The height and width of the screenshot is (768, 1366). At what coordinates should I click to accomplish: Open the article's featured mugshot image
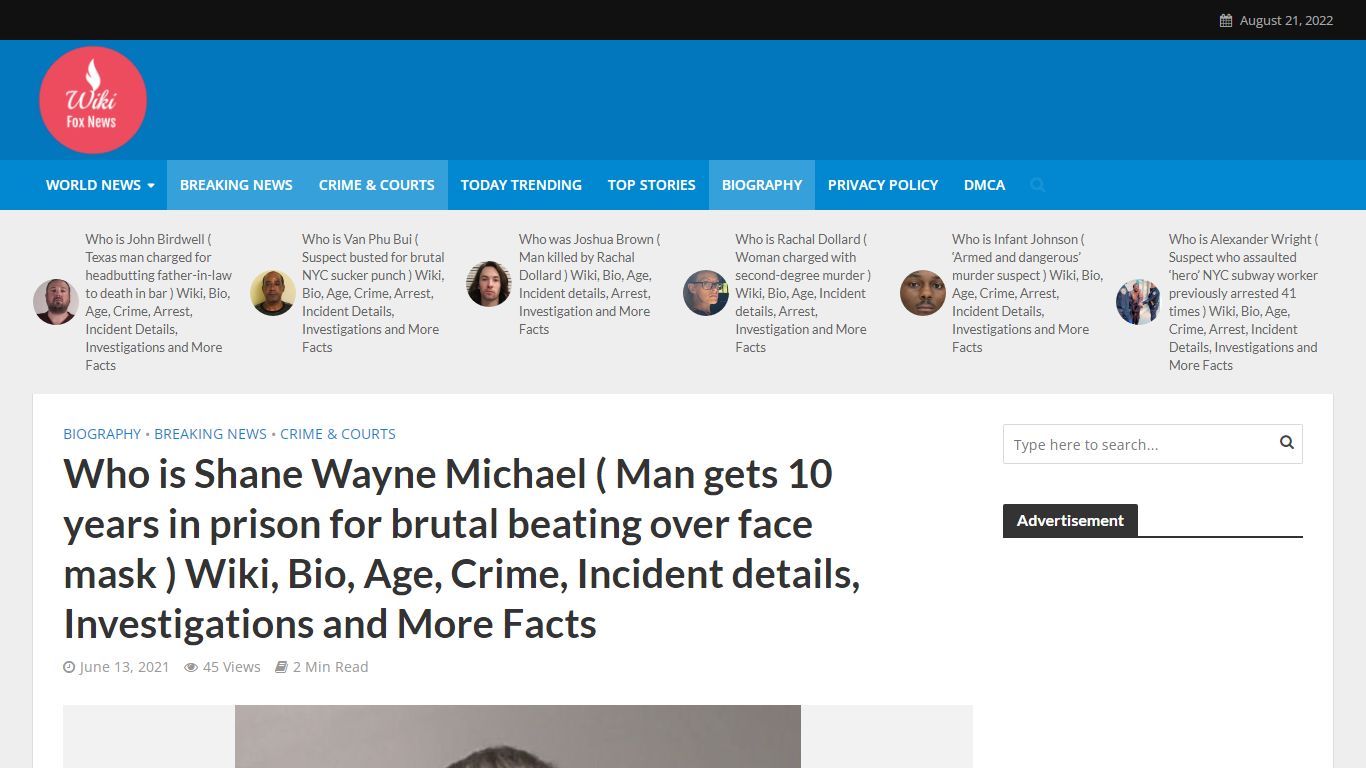pos(518,737)
